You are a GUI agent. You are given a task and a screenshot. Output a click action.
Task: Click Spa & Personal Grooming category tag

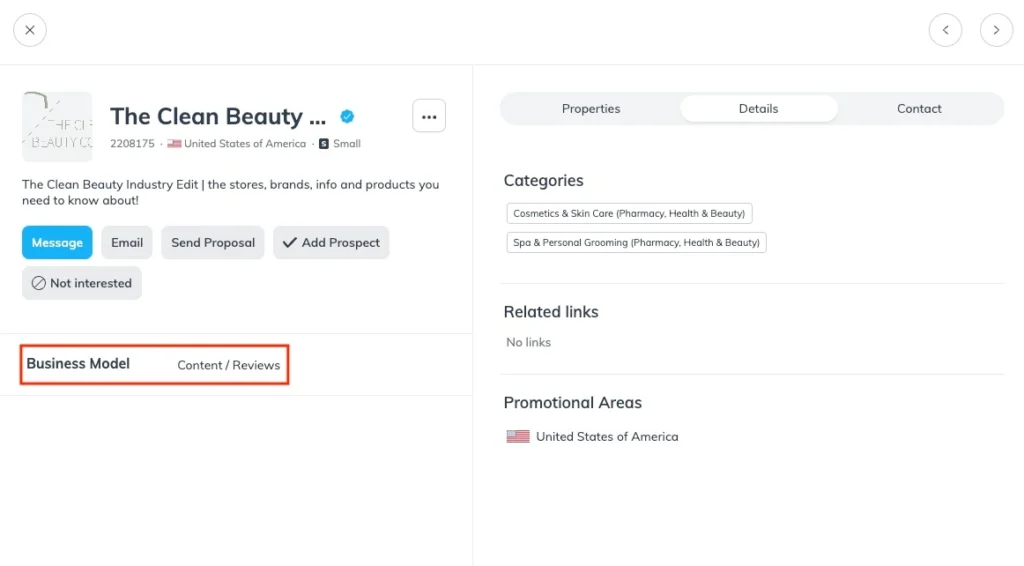pos(636,242)
